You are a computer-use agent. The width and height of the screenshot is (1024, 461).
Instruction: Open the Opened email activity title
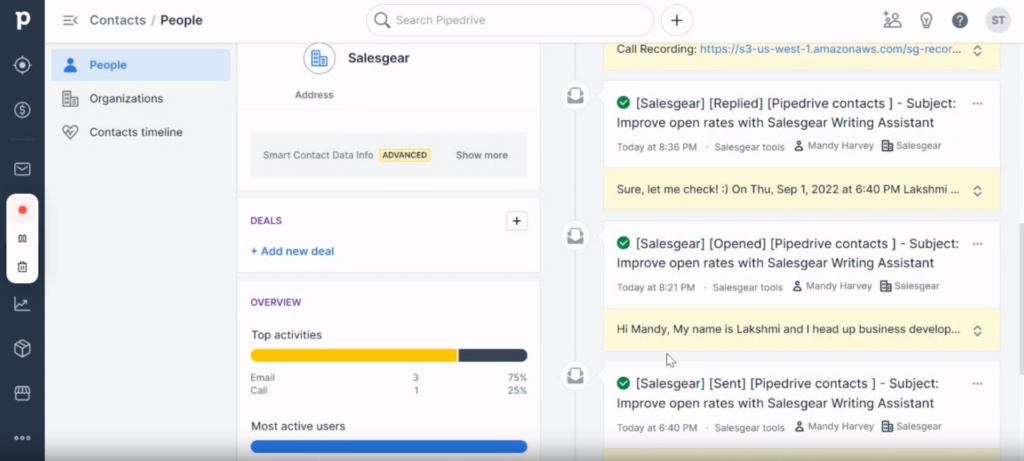click(x=788, y=253)
